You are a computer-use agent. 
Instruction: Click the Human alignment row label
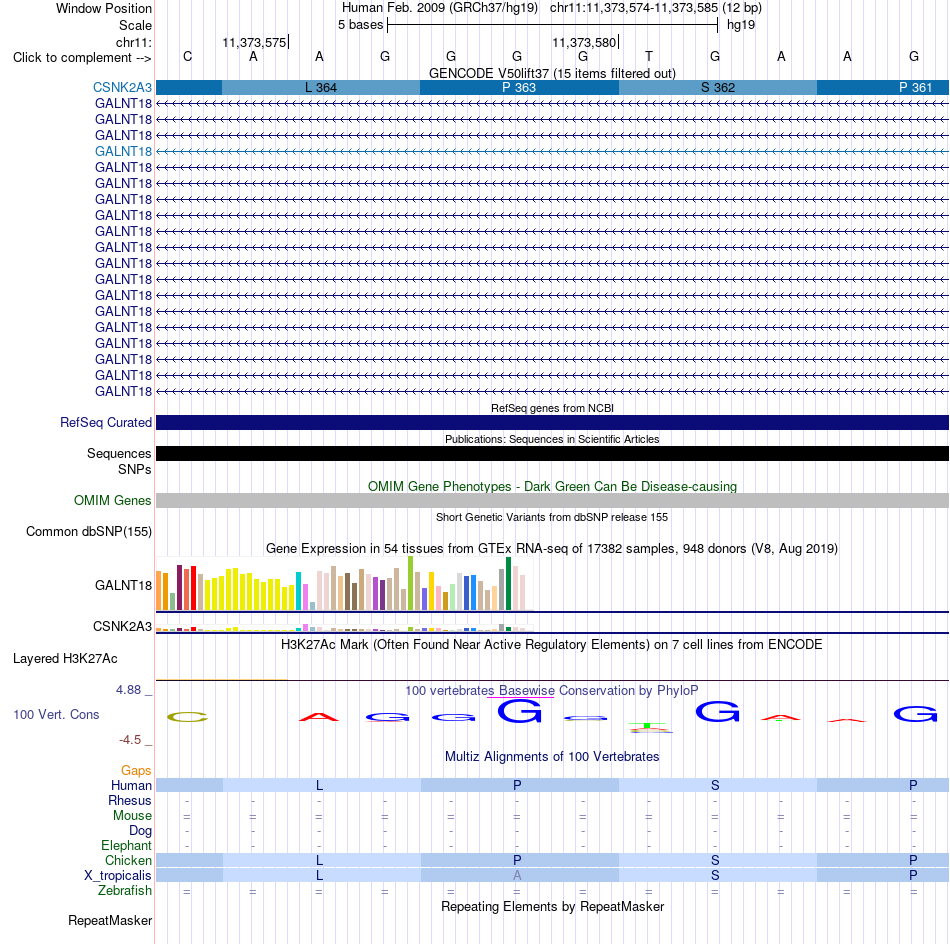[131, 785]
